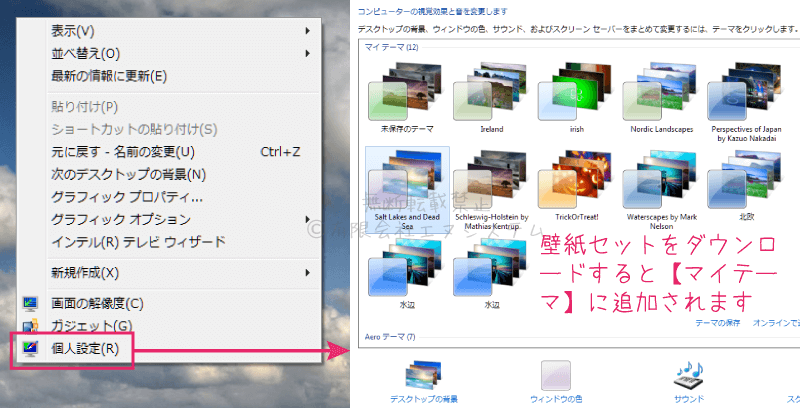Choose 個人設定(R) menu item
The height and width of the screenshot is (408, 800).
coord(168,349)
